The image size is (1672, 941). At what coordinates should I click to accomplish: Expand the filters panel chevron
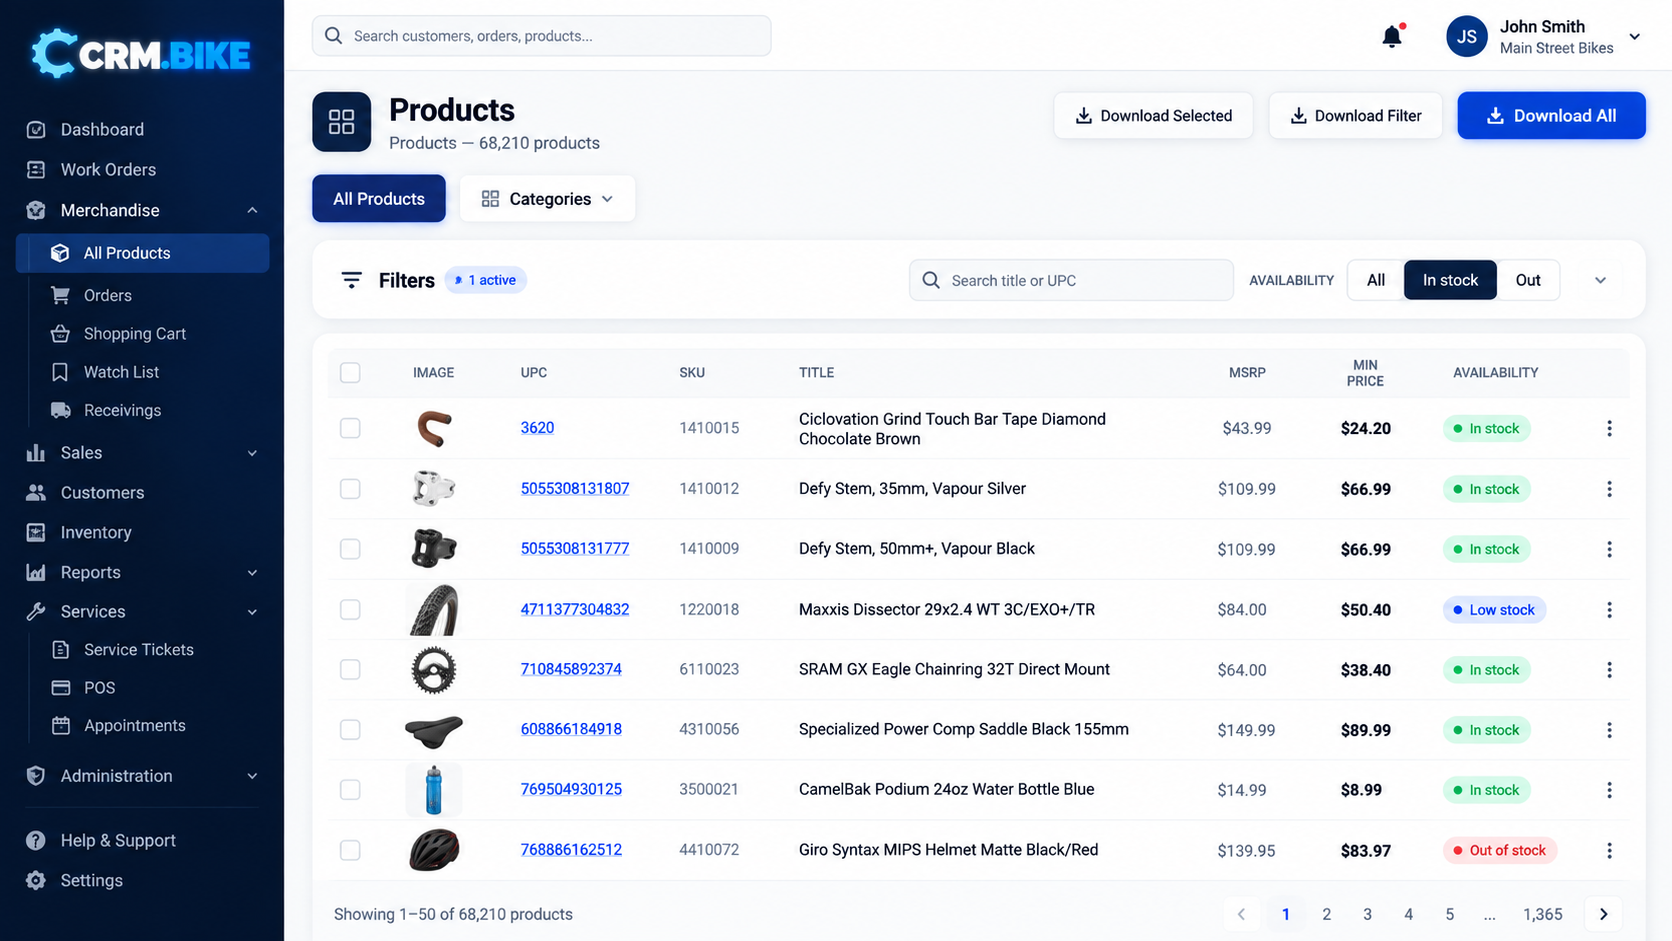coord(1600,280)
